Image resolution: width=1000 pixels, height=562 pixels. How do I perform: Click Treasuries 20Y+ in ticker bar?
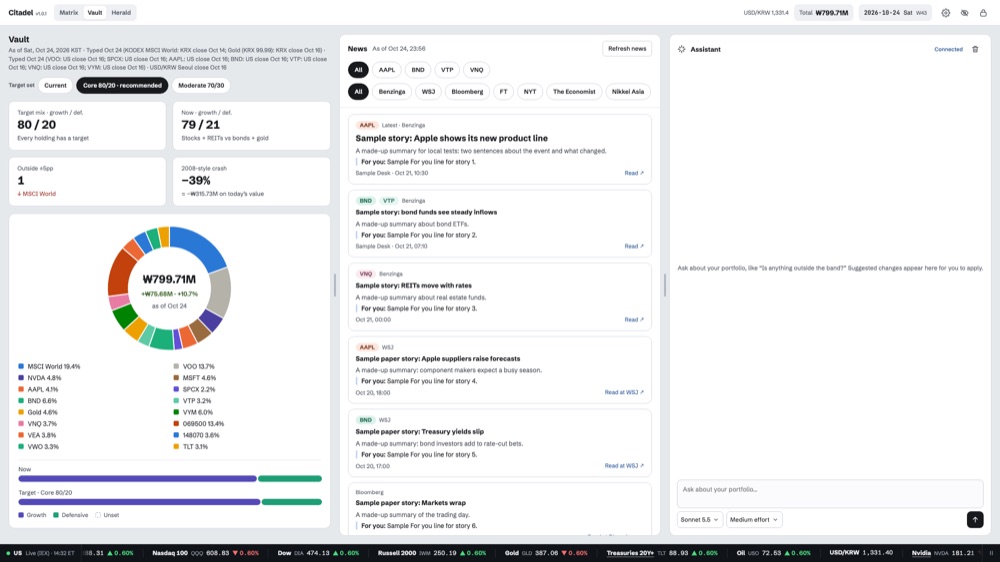[662, 553]
